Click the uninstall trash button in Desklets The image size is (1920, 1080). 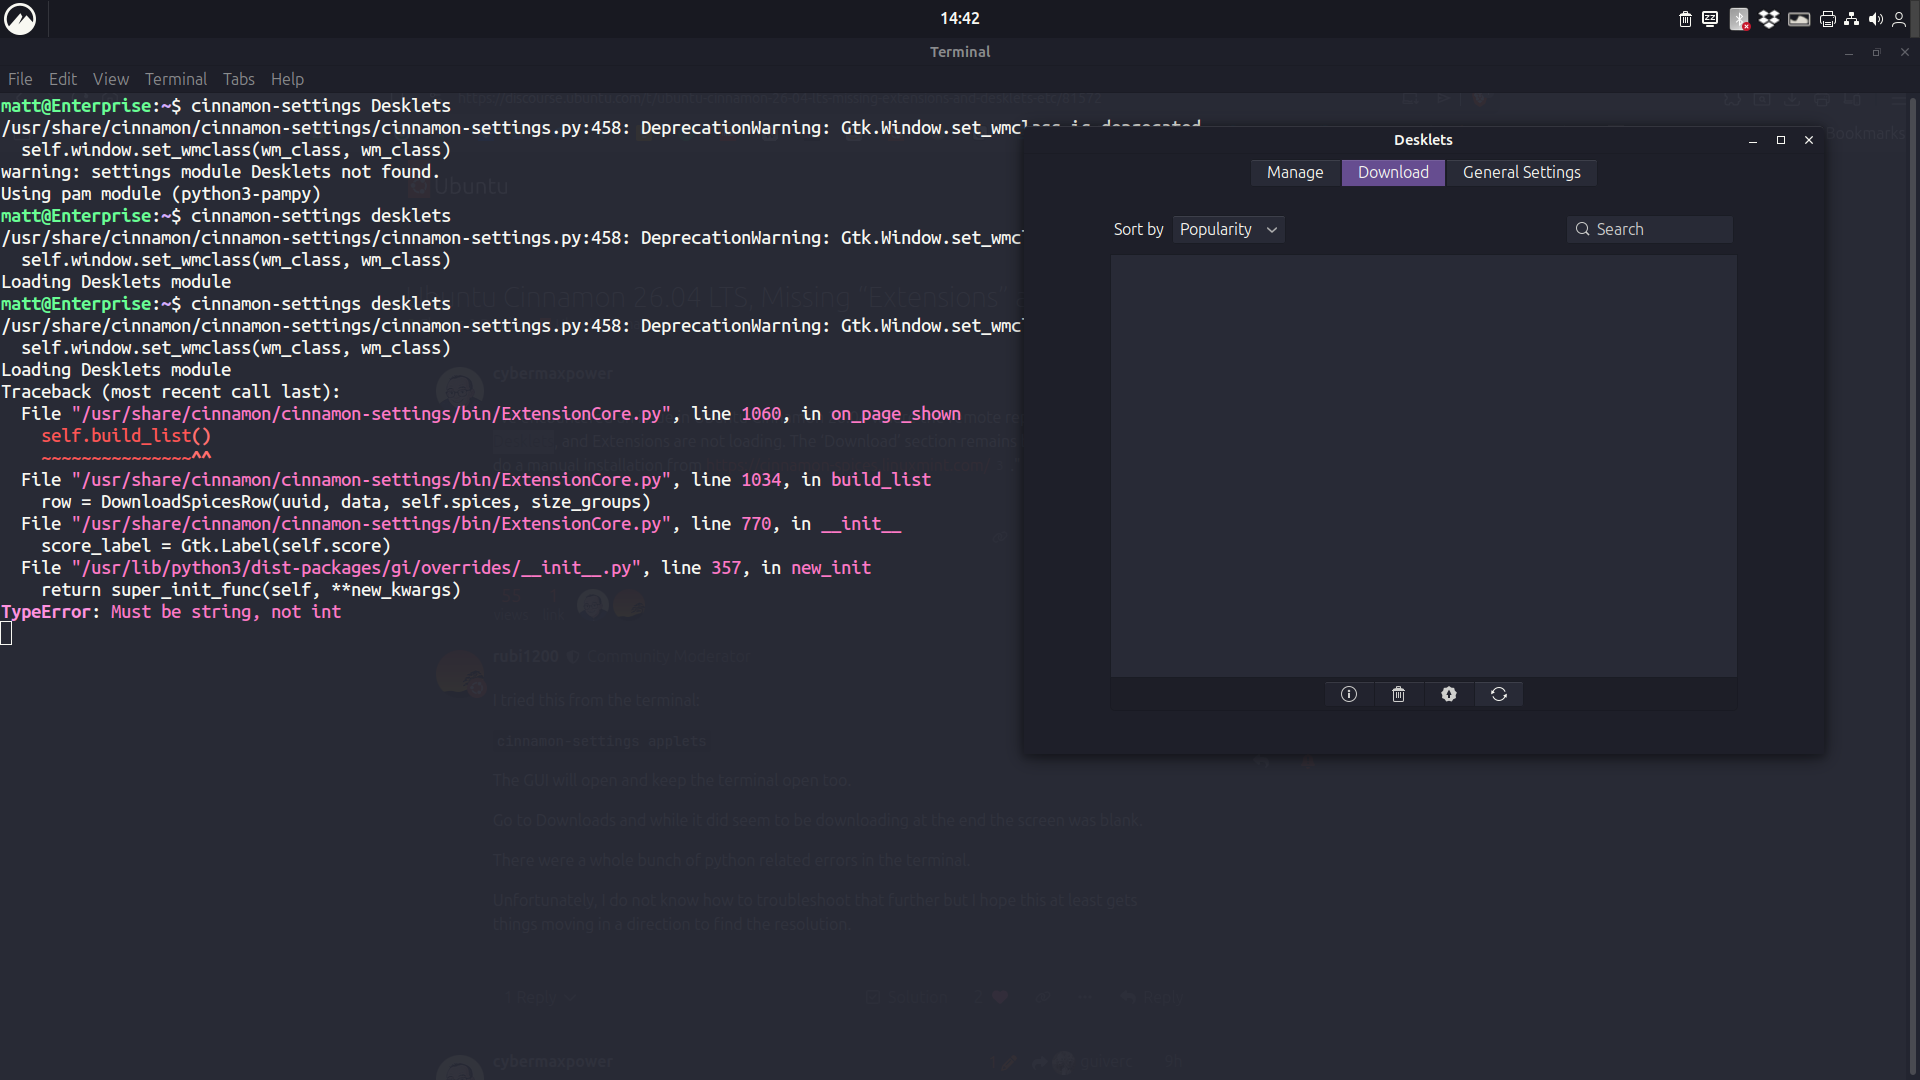(x=1399, y=694)
